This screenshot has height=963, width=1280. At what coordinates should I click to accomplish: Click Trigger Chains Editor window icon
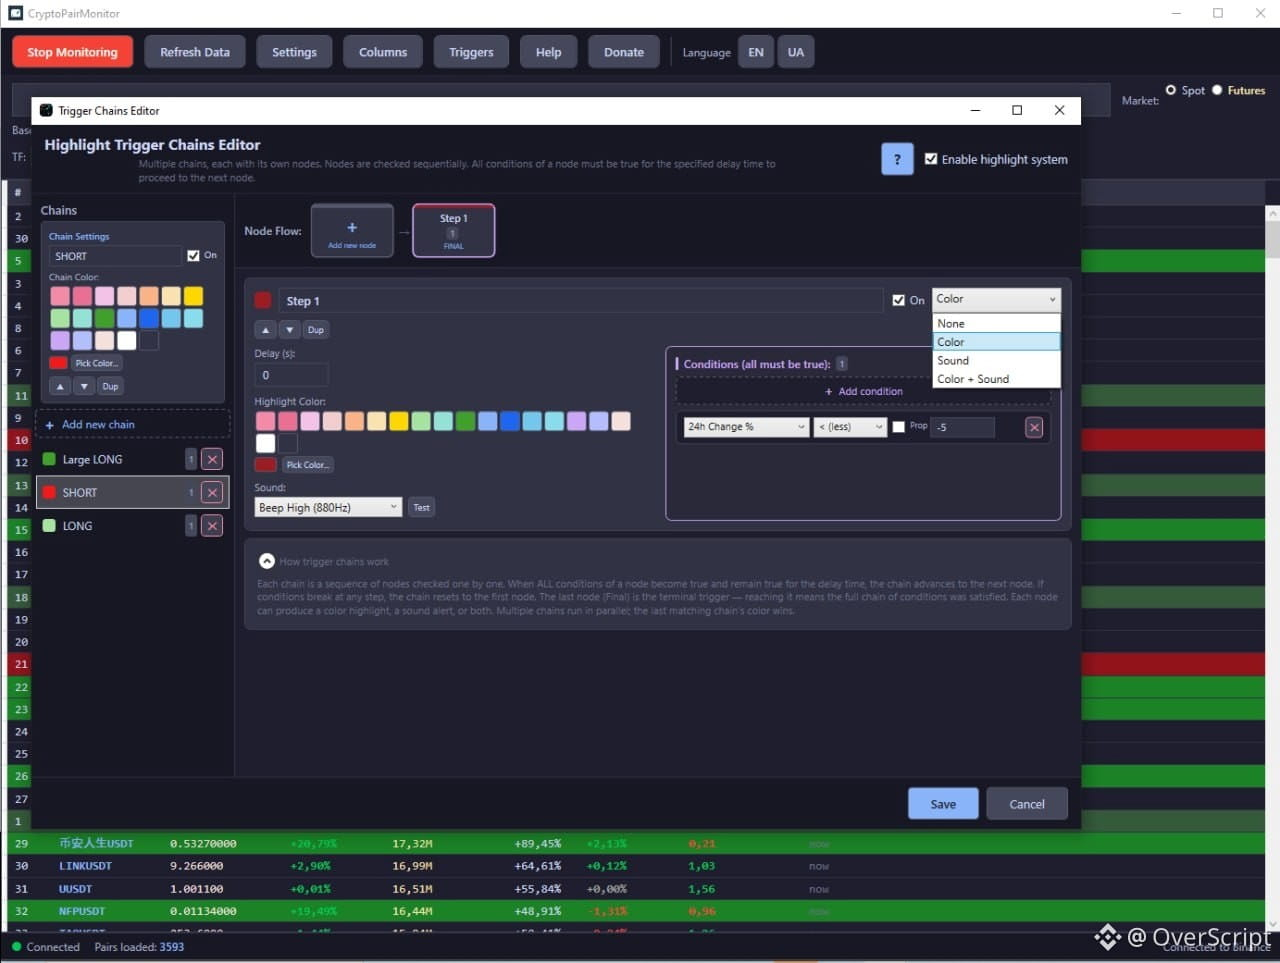(46, 110)
